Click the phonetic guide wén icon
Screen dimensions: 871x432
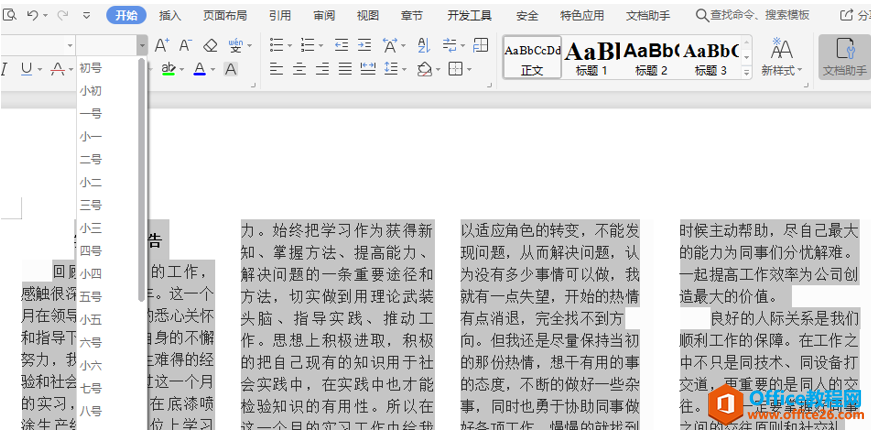point(236,45)
